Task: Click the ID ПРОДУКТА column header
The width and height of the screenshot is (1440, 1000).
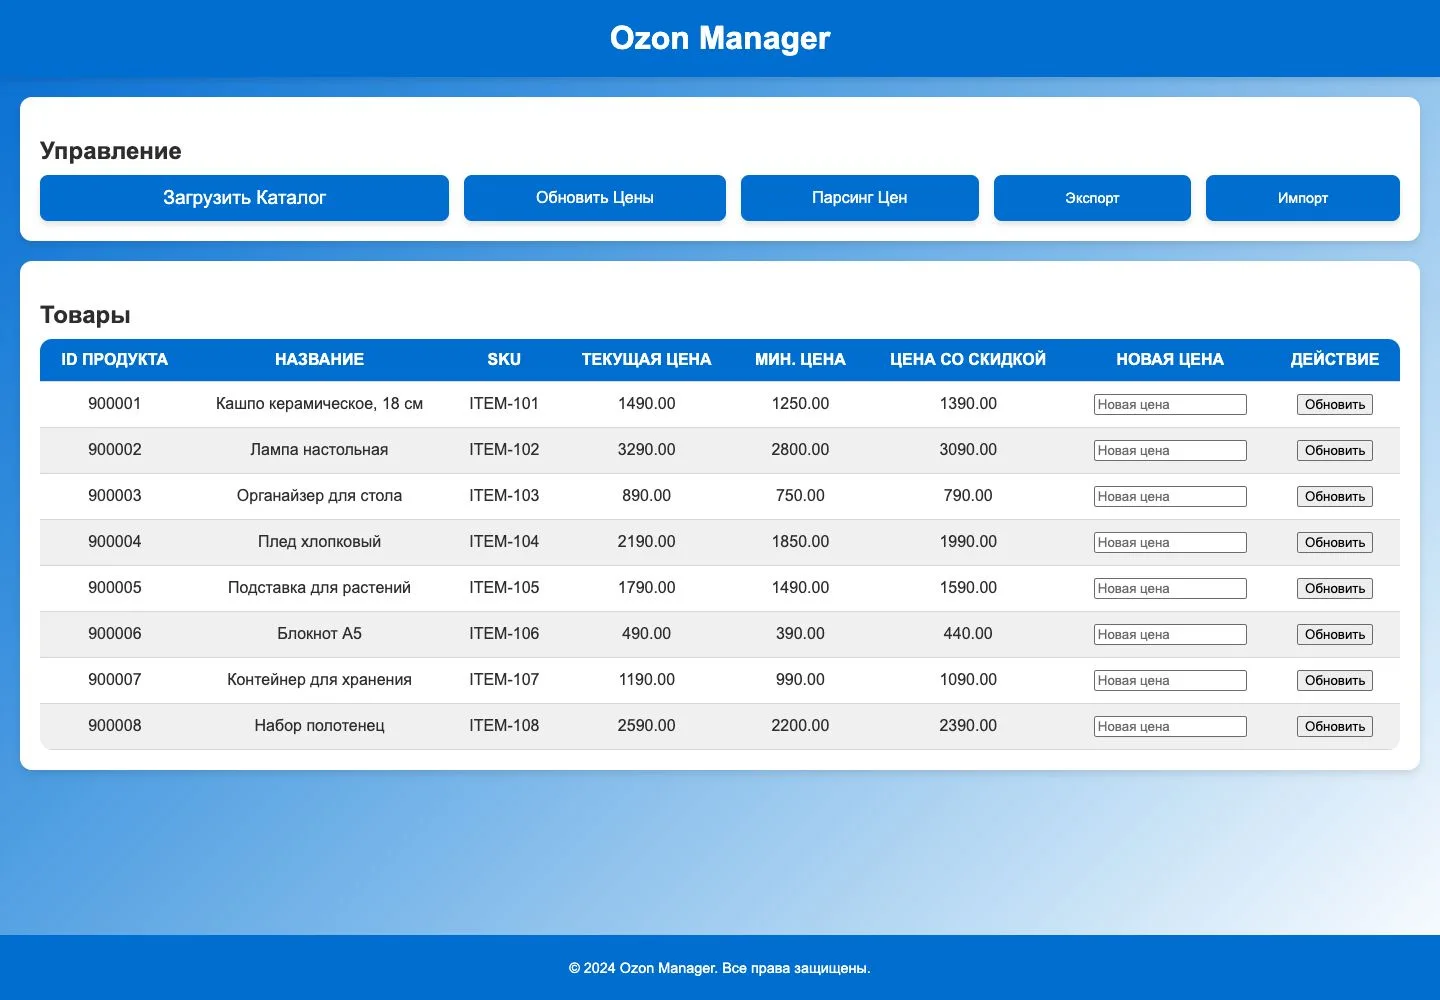Action: 115,360
